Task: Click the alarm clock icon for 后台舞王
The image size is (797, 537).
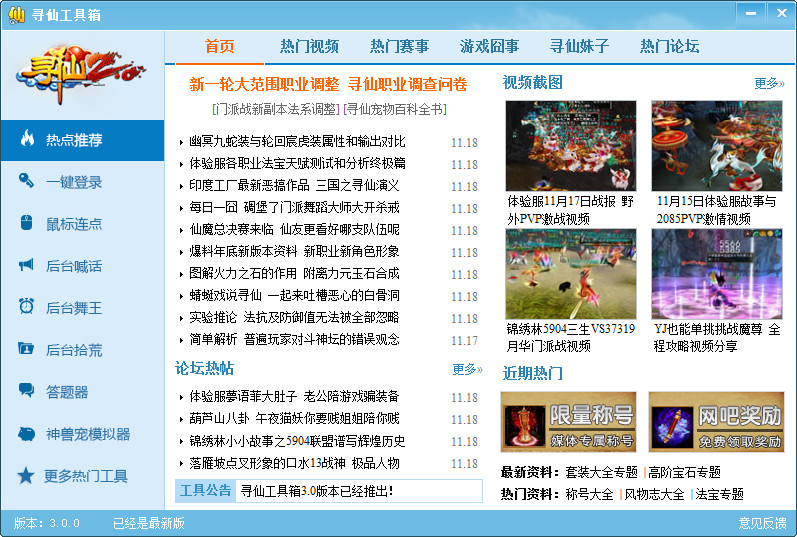Action: 26,306
